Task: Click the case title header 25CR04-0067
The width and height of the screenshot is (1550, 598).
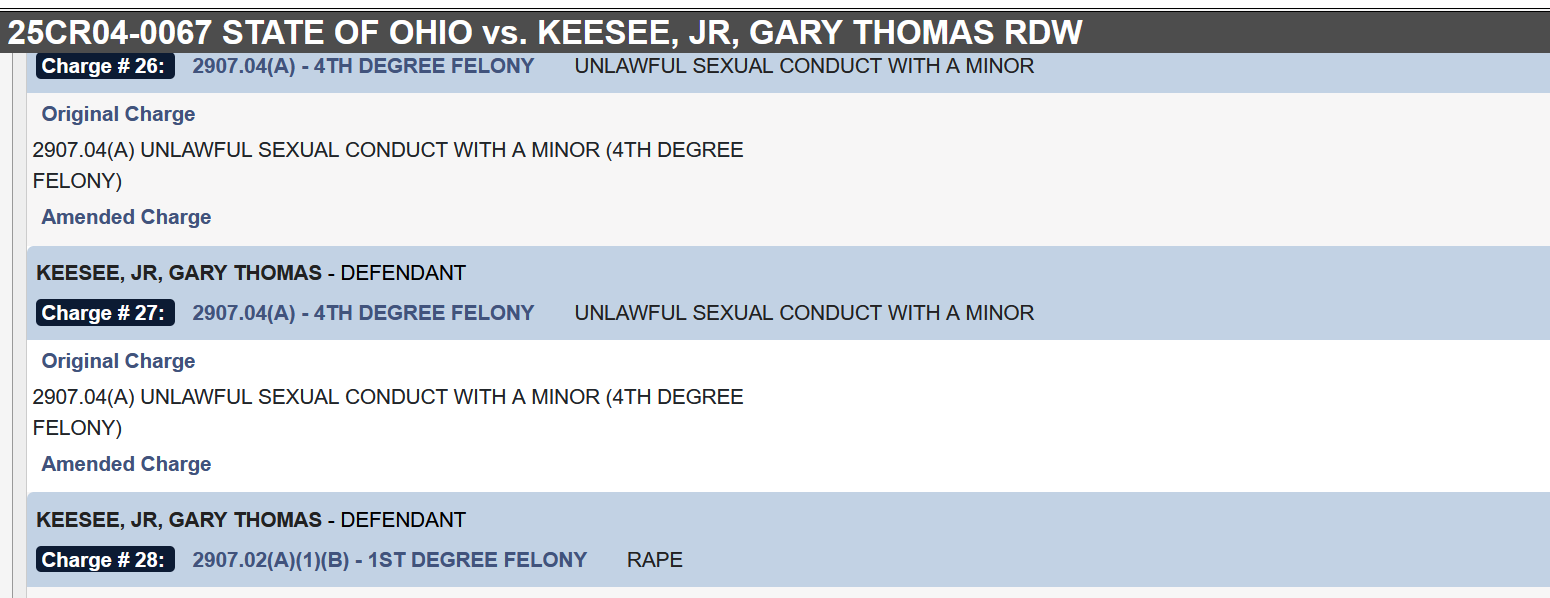Action: (545, 32)
